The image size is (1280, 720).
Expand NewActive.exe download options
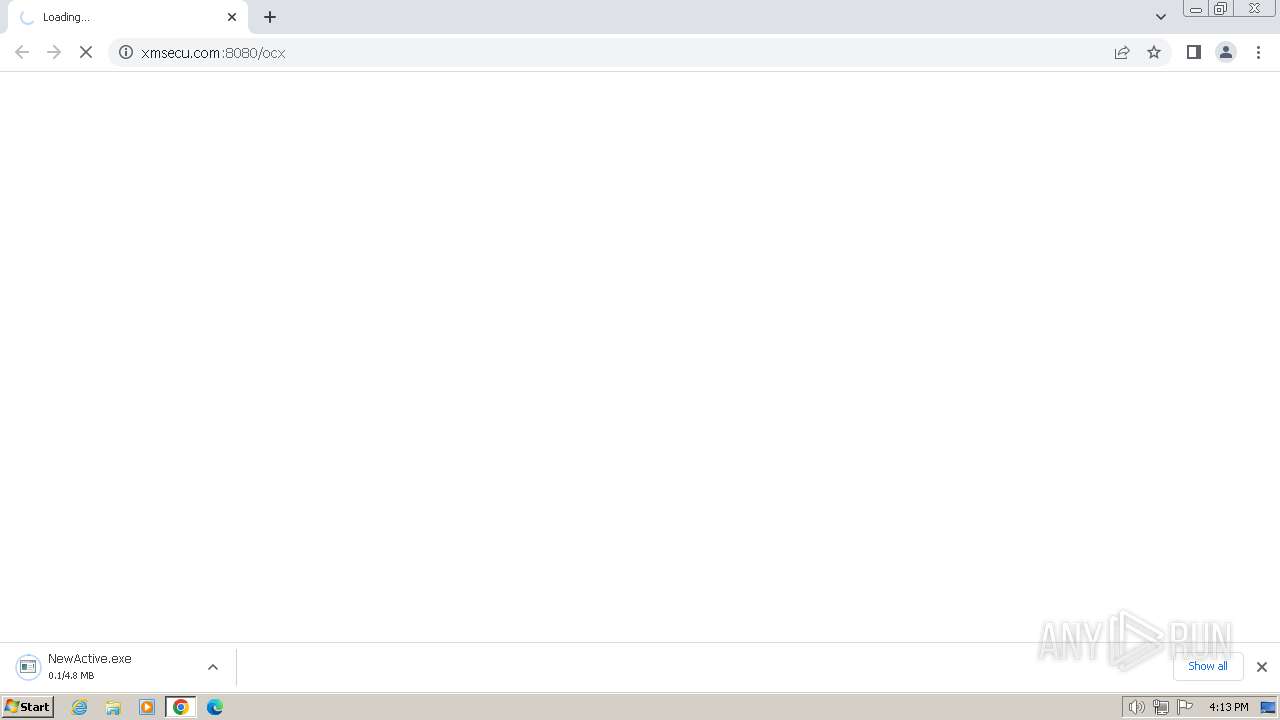tap(213, 667)
